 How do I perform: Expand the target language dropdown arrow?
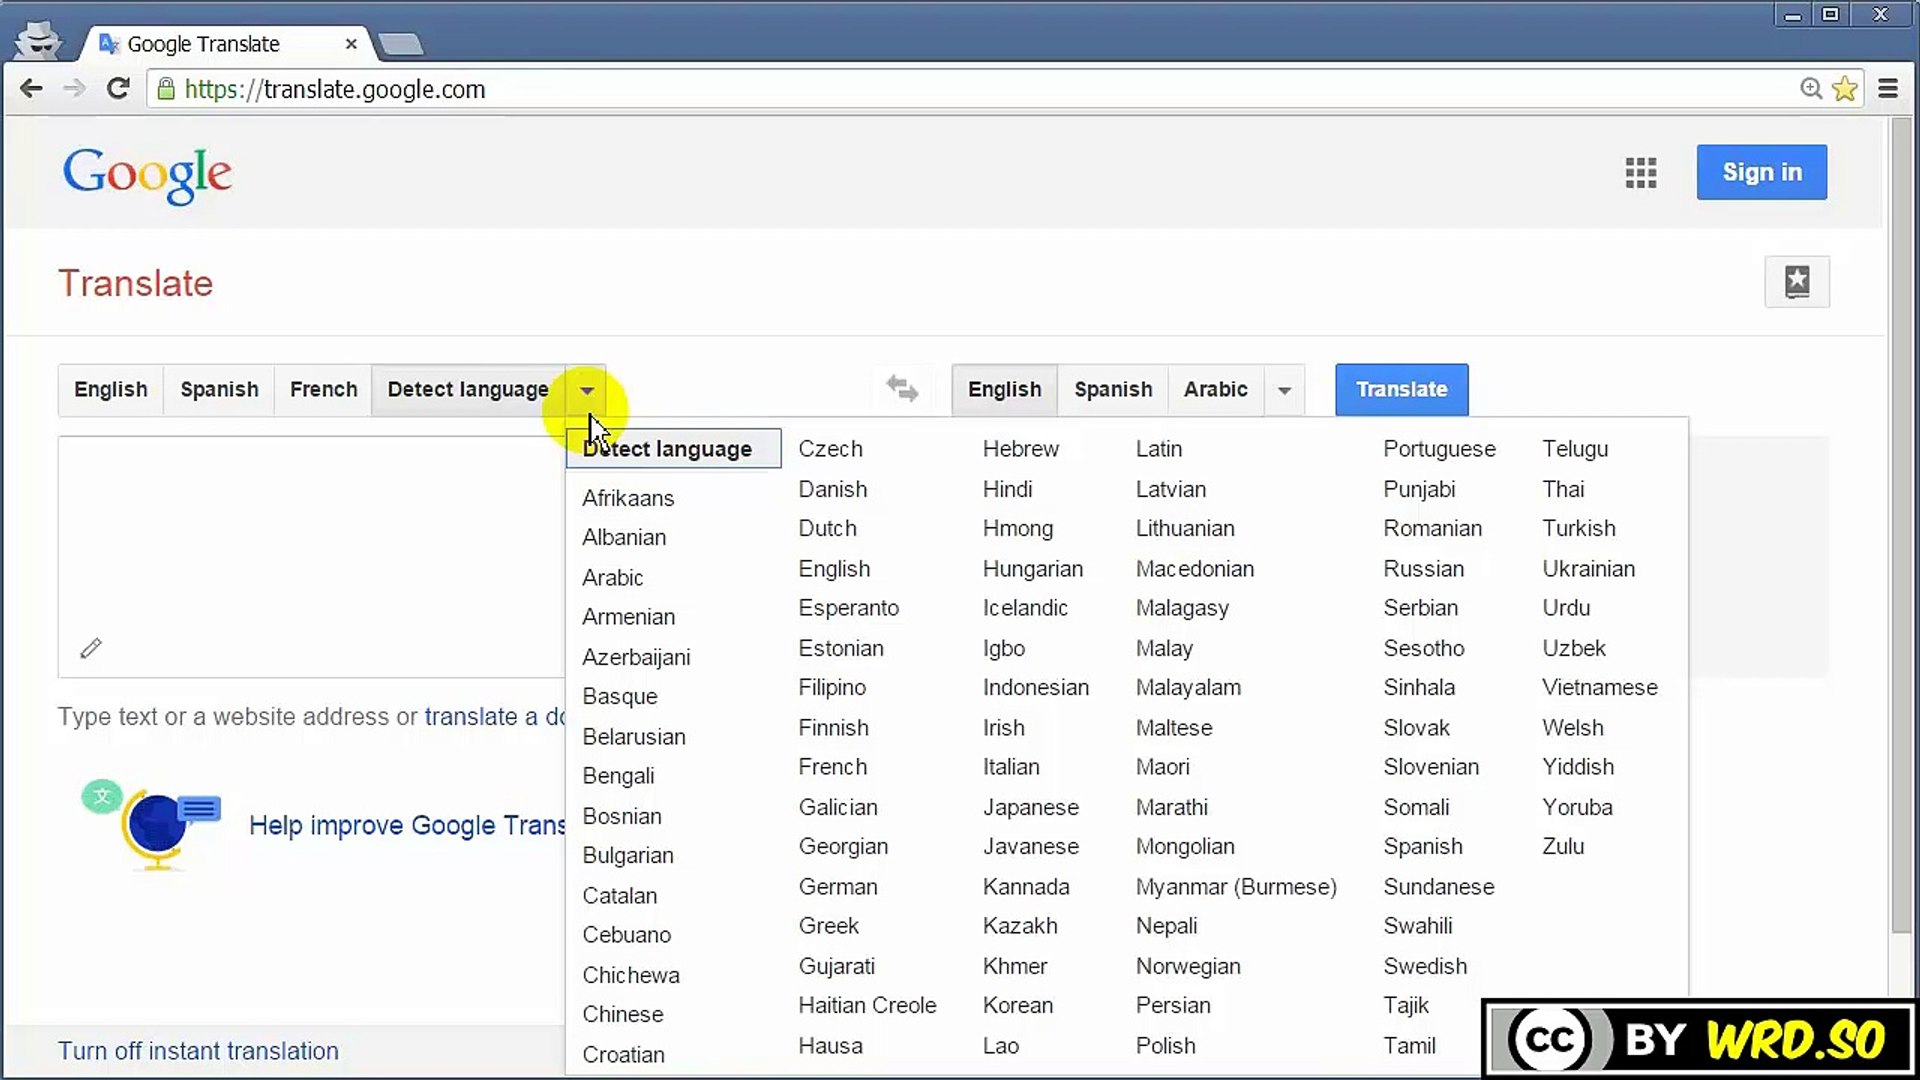pos(1284,390)
